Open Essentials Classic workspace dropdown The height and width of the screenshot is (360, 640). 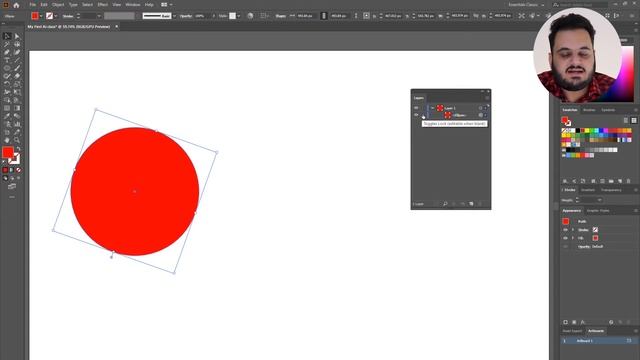[x=526, y=5]
